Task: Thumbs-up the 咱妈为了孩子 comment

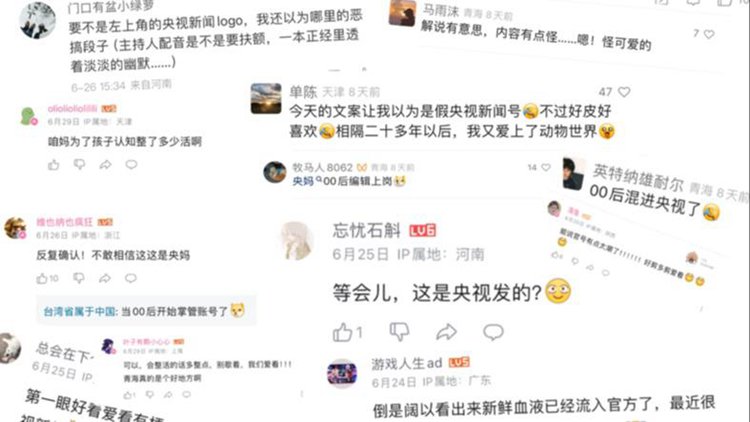Action: tap(54, 165)
